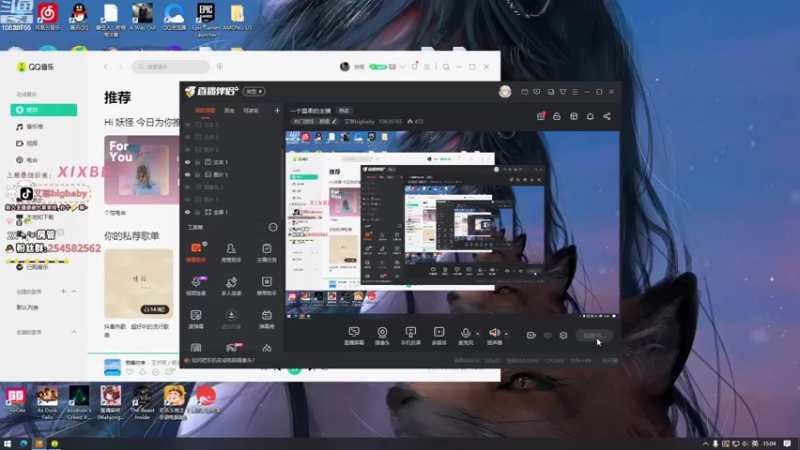
Task: Open the For You personal radio card
Action: pos(141,170)
